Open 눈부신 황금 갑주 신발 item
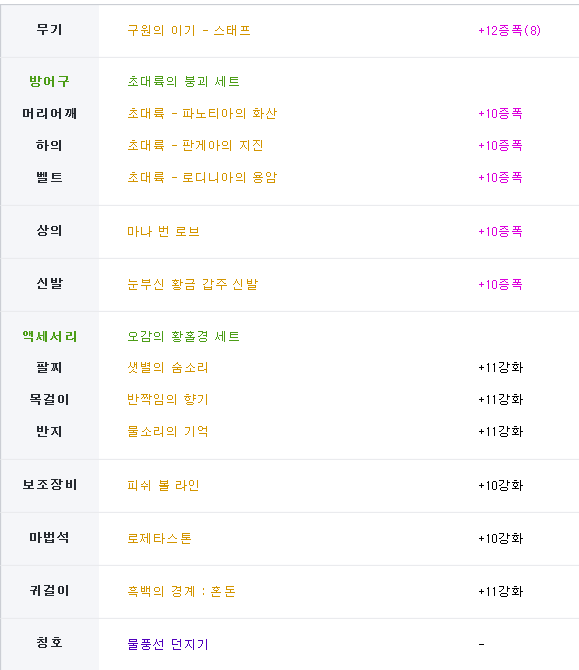Image resolution: width=579 pixels, height=670 pixels. tap(193, 285)
